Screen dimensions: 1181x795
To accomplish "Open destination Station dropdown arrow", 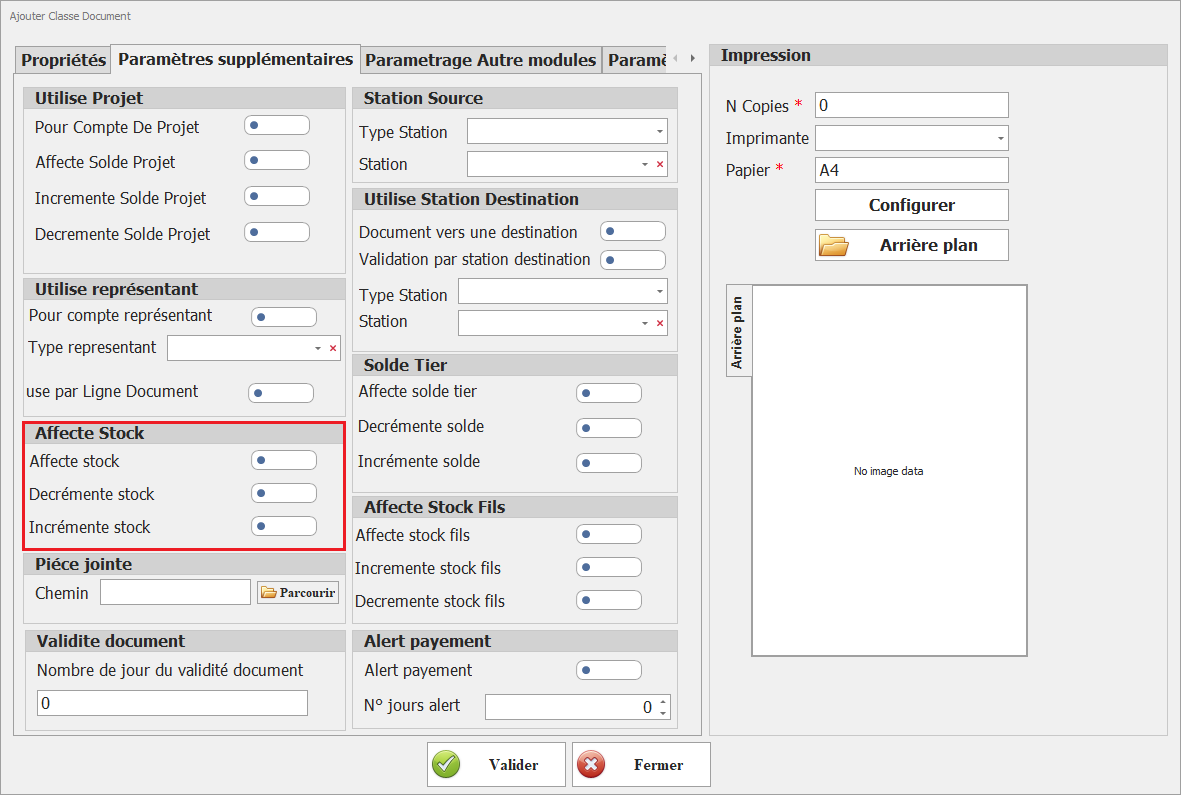I will (x=645, y=323).
